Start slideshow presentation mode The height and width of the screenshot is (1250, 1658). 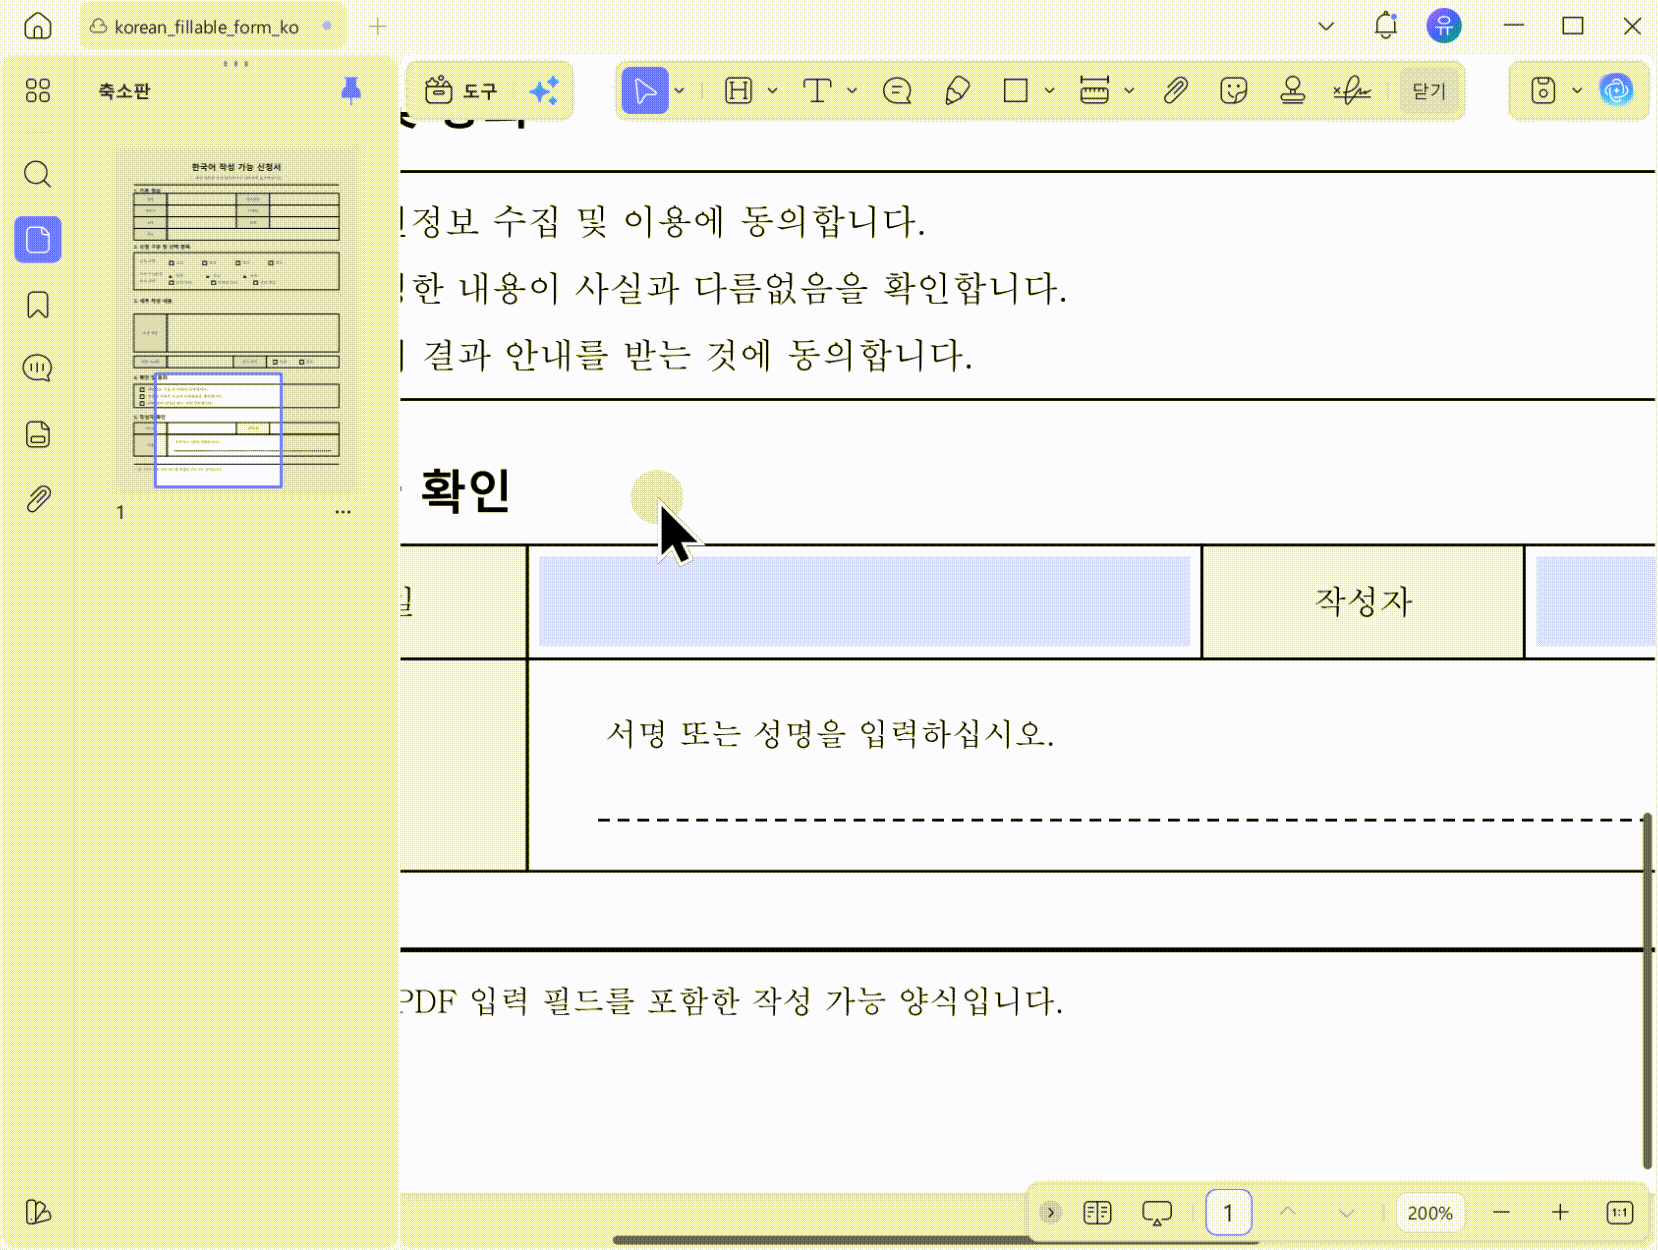(x=1157, y=1213)
